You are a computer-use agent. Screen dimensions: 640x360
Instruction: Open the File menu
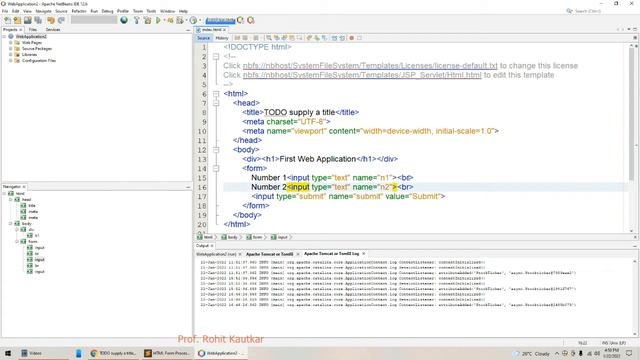click(x=5, y=11)
